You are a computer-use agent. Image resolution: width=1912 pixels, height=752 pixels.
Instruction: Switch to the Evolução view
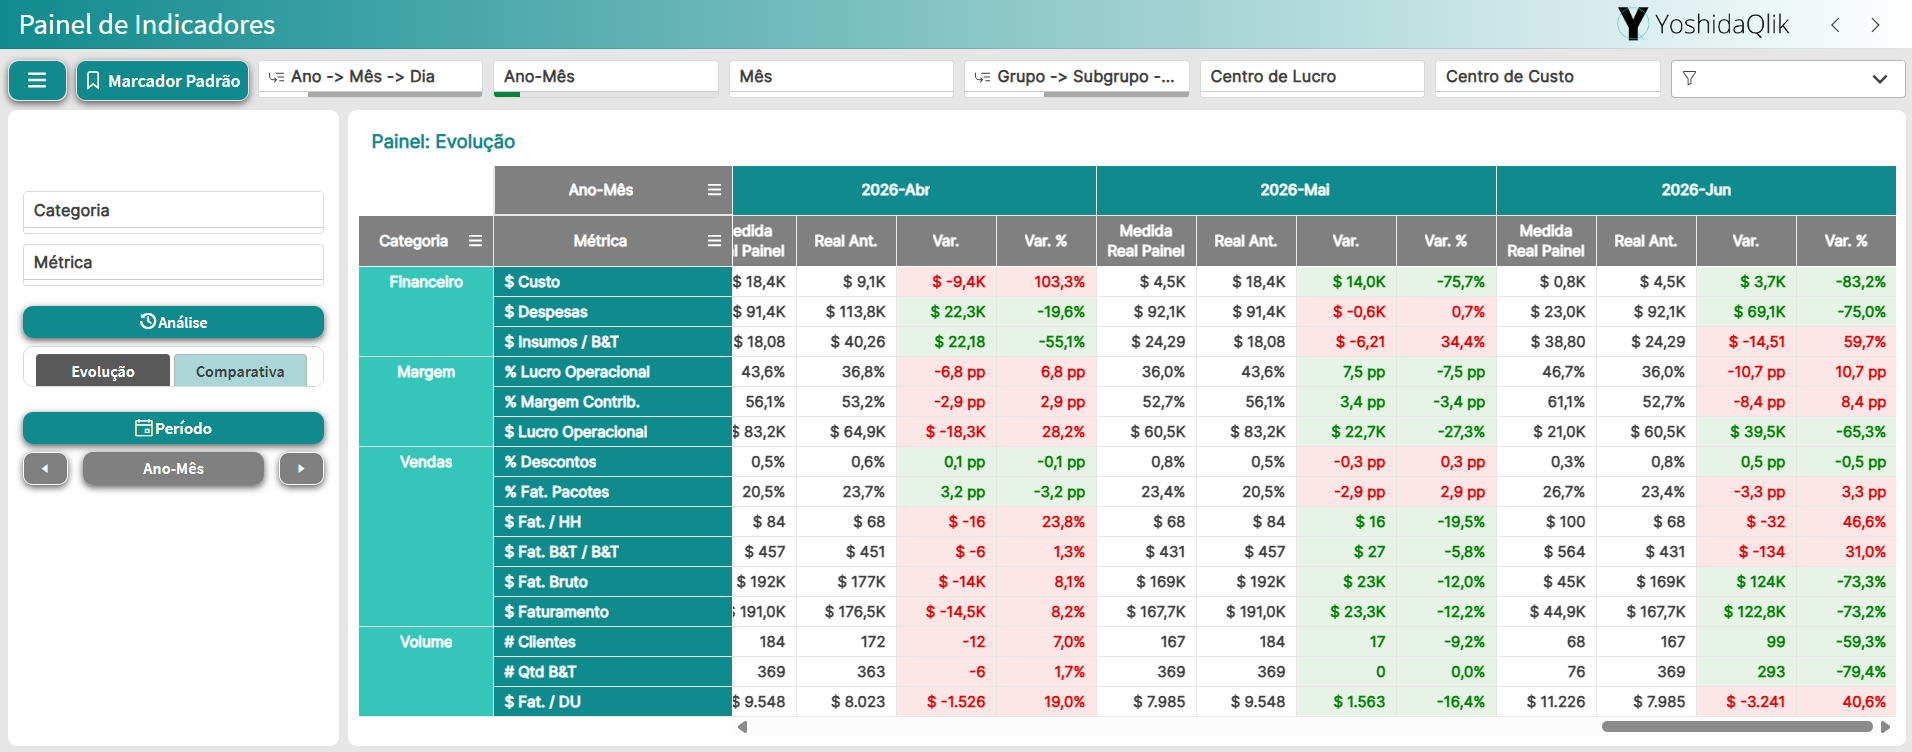[x=103, y=371]
